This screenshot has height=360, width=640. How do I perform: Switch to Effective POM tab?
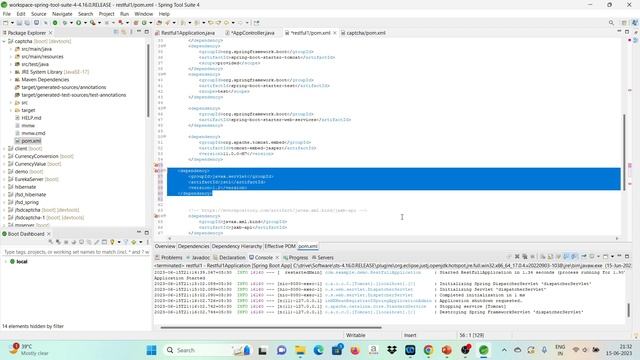pyautogui.click(x=280, y=247)
